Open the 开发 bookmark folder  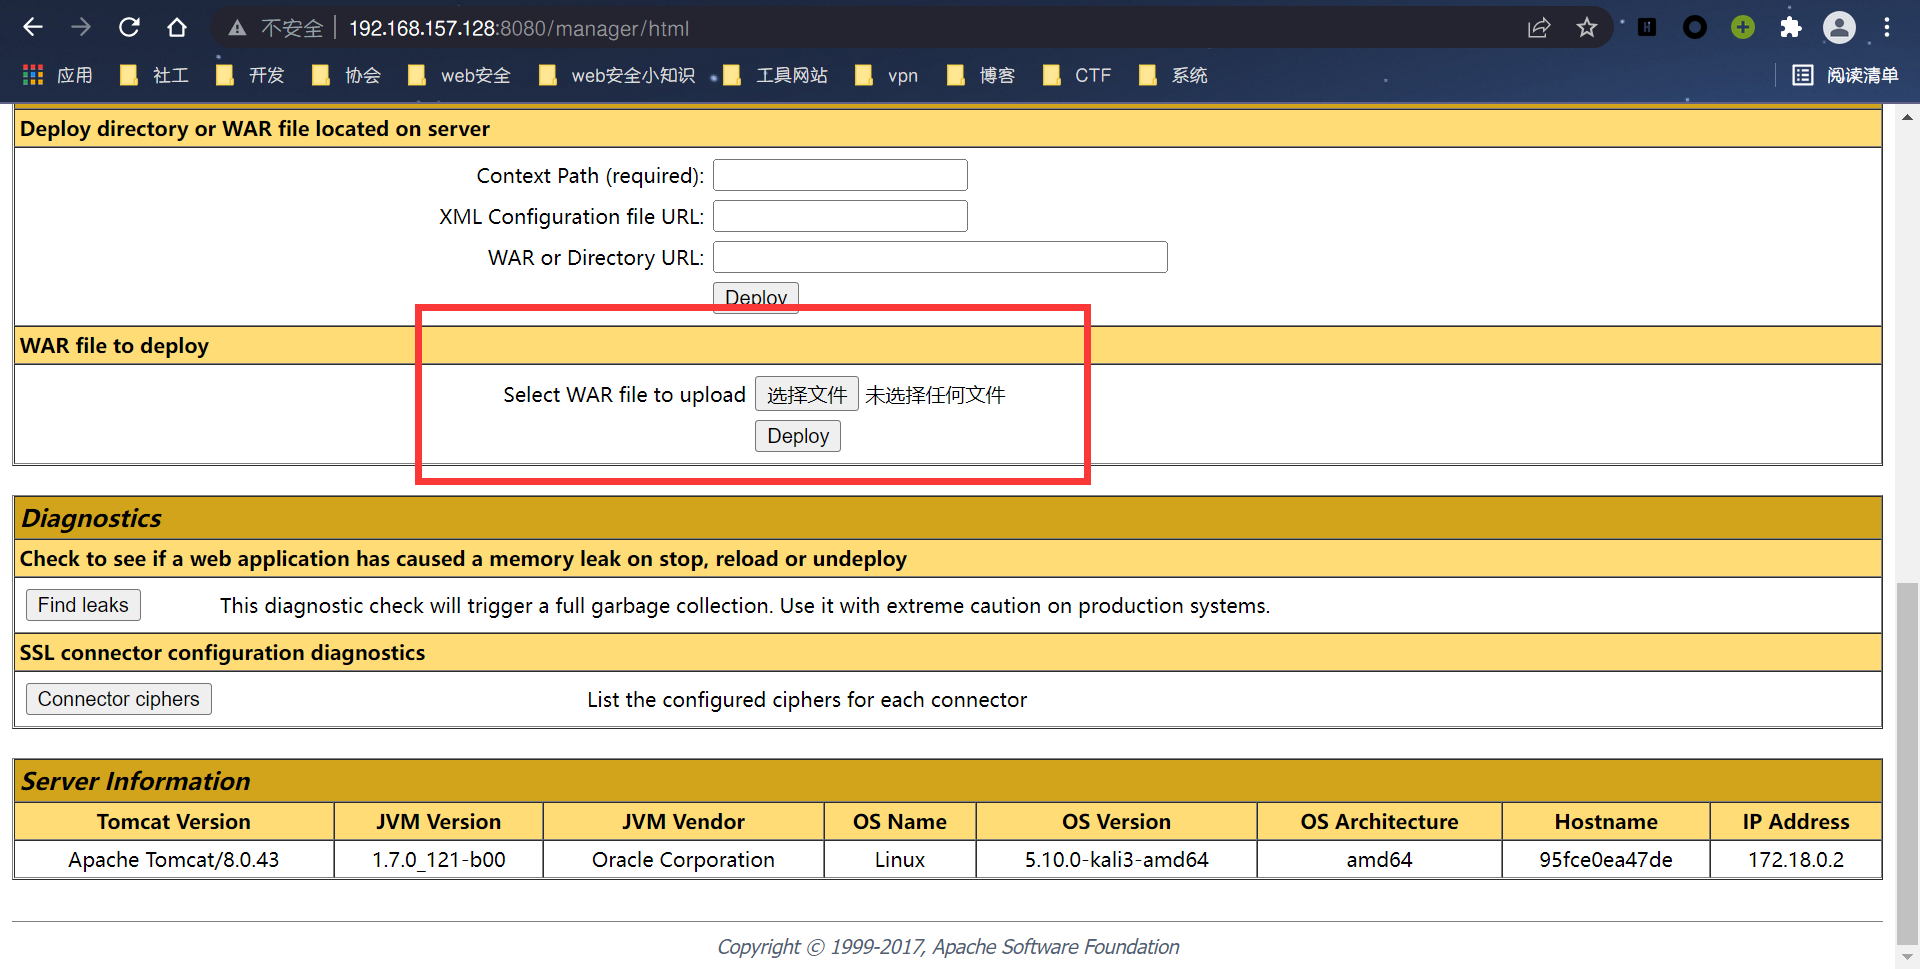(x=250, y=75)
